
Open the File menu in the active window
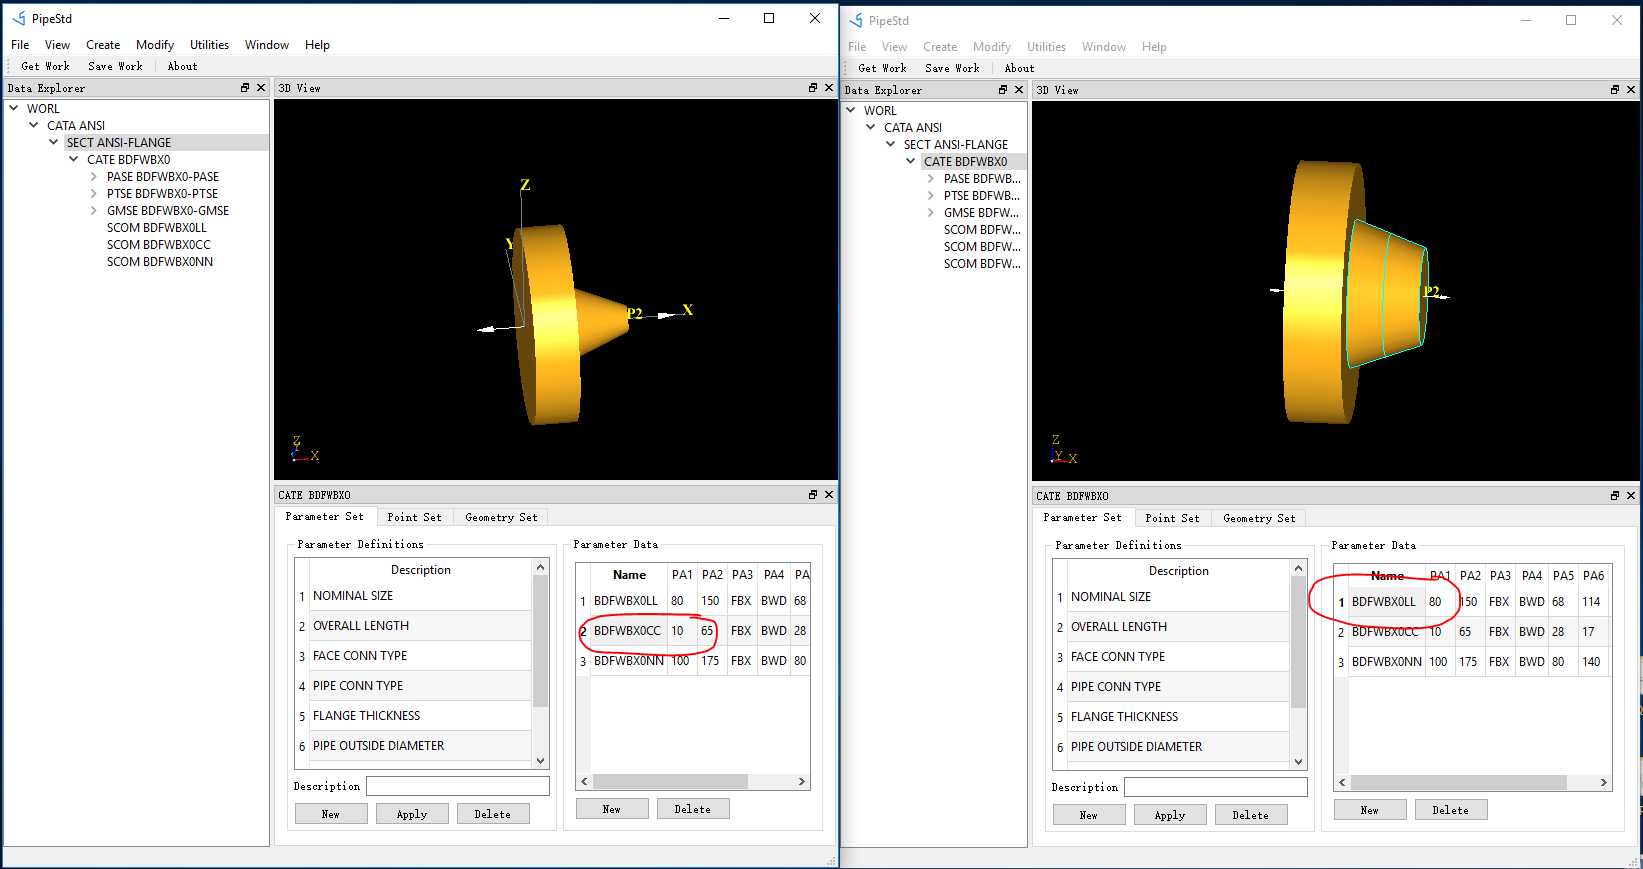pyautogui.click(x=20, y=45)
